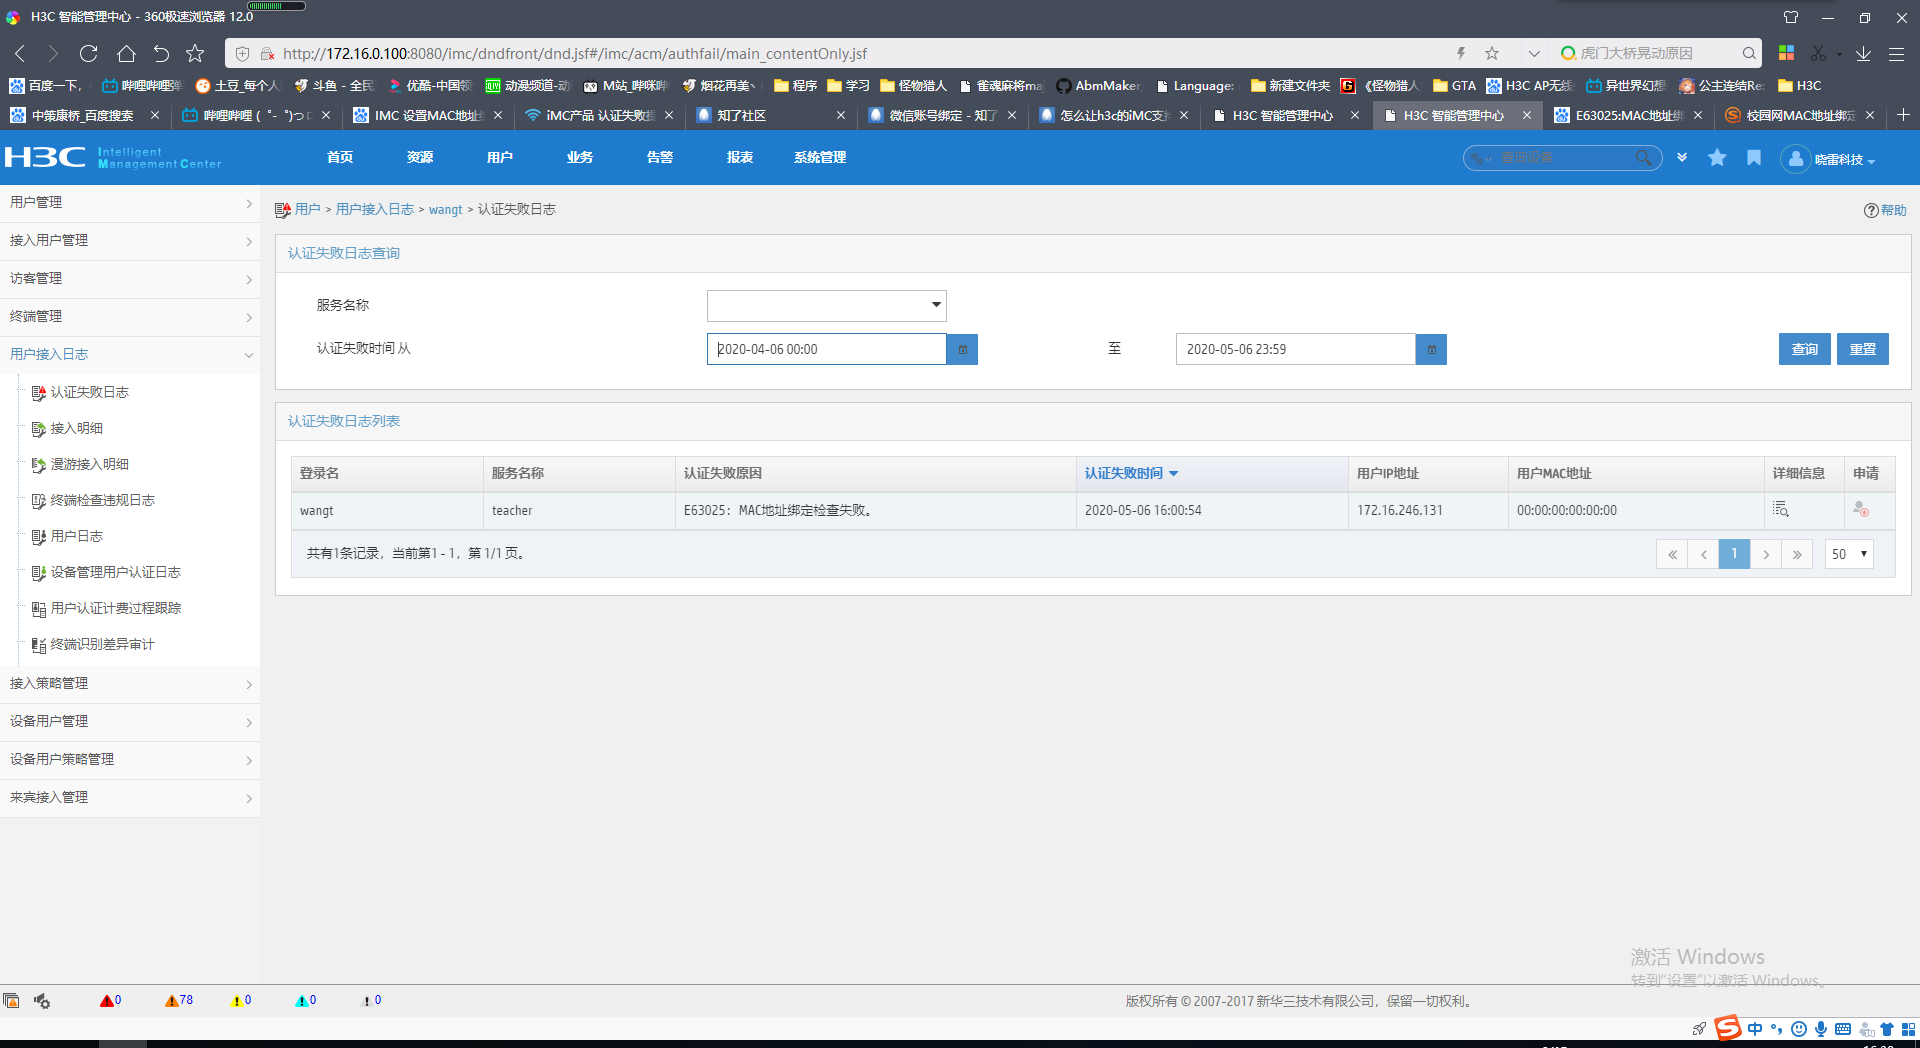Expand the 来宾接入管理 sidebar section
1920x1048 pixels.
[130, 798]
